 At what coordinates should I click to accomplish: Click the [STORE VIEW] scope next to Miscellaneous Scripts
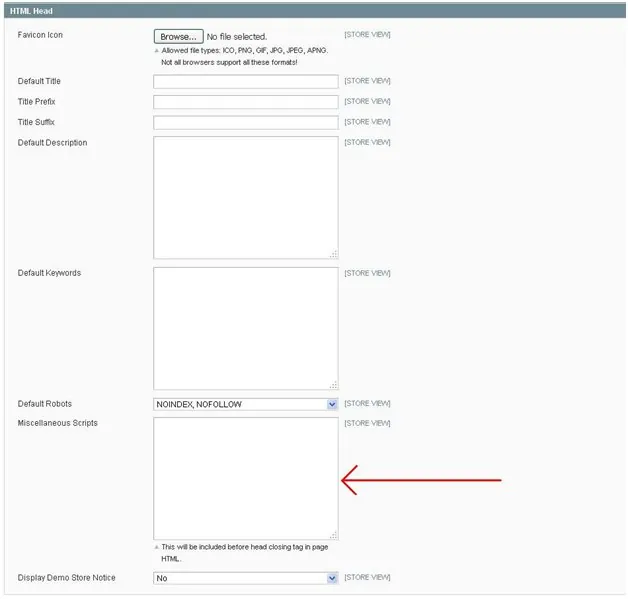point(367,424)
